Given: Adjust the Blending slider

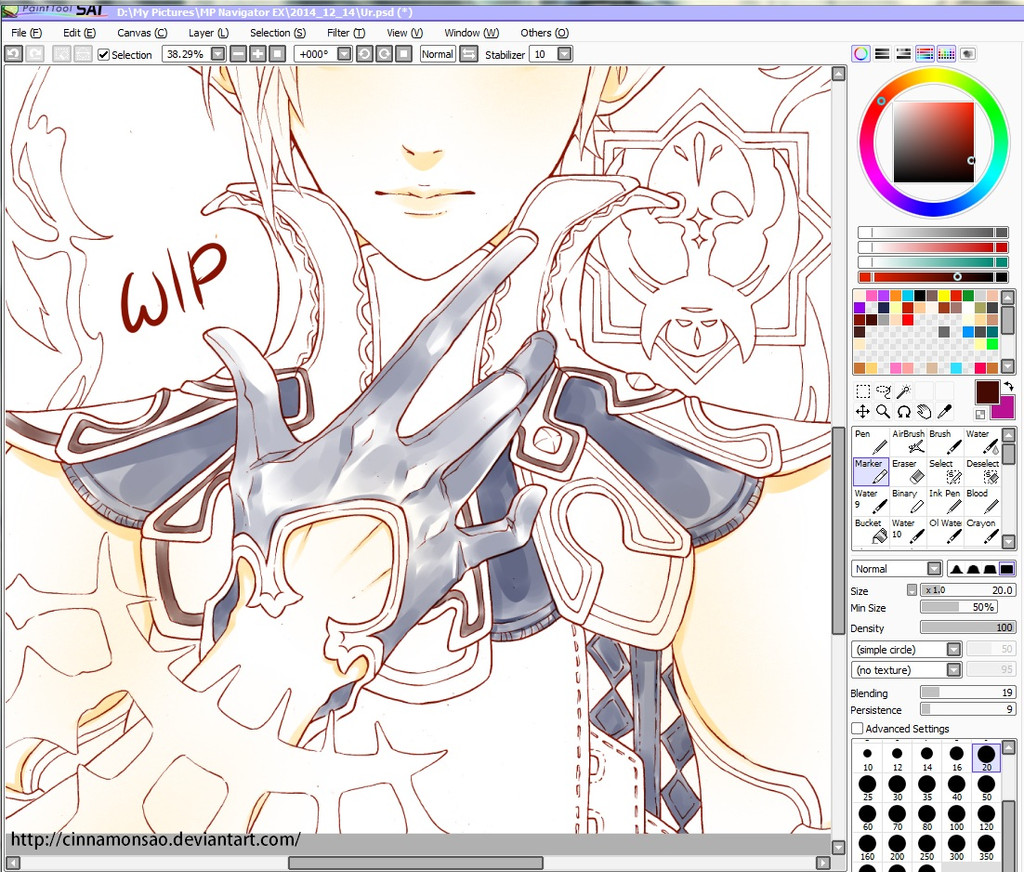Looking at the screenshot, I should [x=968, y=692].
